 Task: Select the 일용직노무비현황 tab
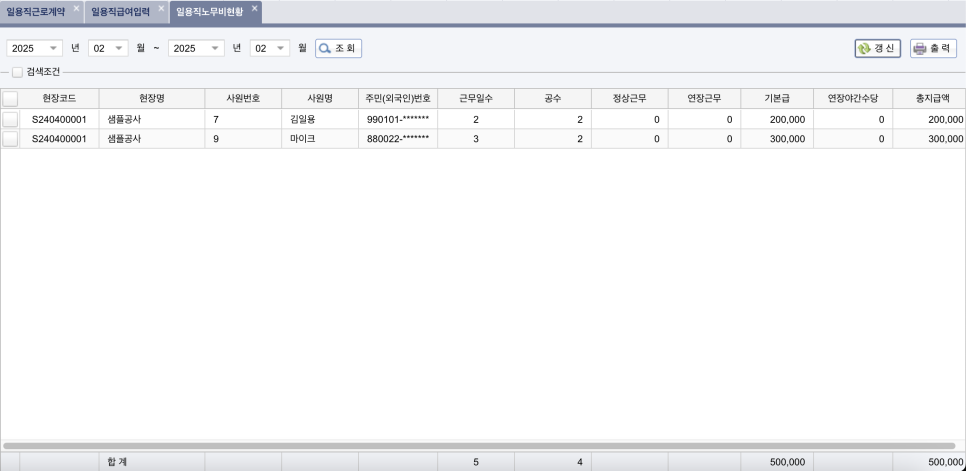[209, 12]
